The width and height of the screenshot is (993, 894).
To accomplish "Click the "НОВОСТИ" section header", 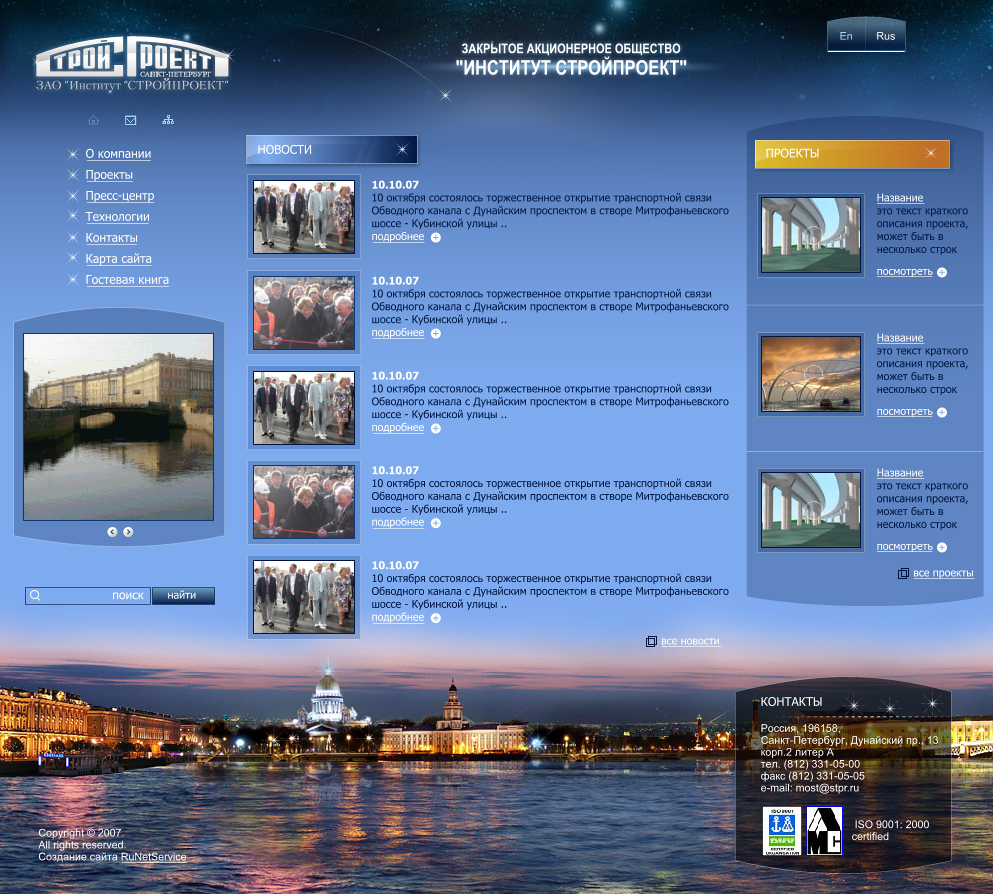I will tap(332, 149).
